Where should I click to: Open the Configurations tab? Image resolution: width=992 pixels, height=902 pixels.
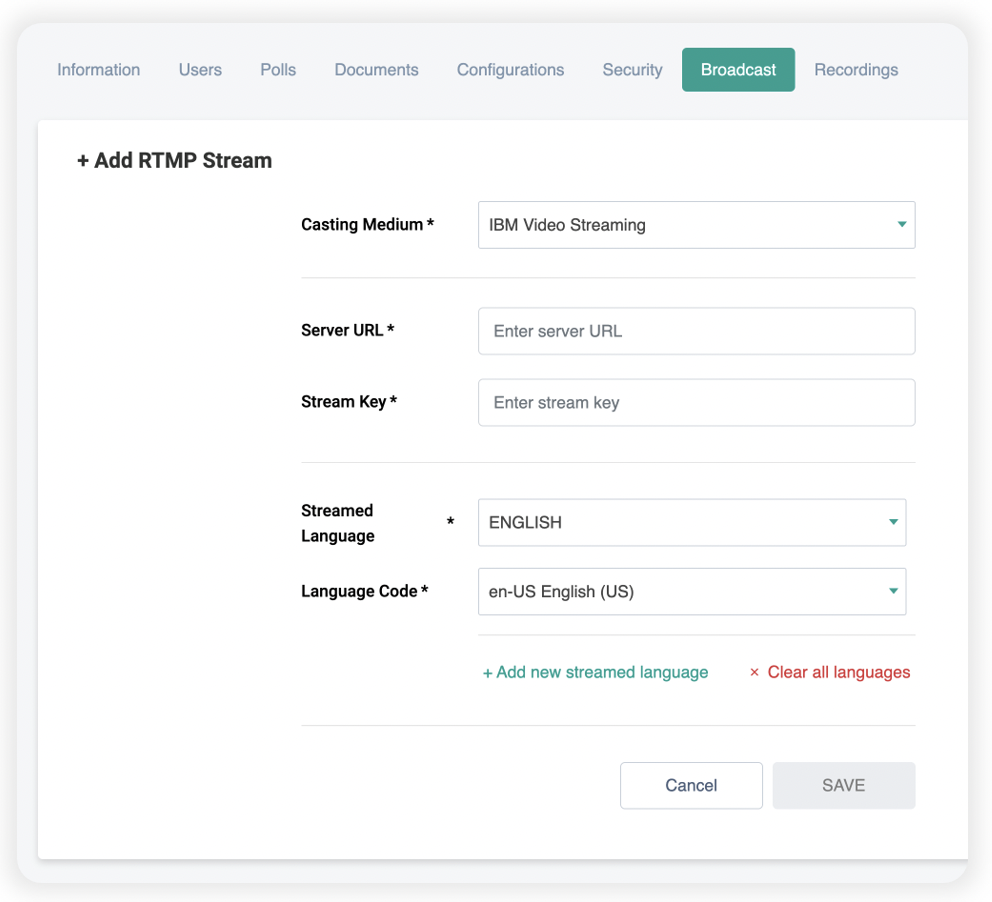pos(511,70)
